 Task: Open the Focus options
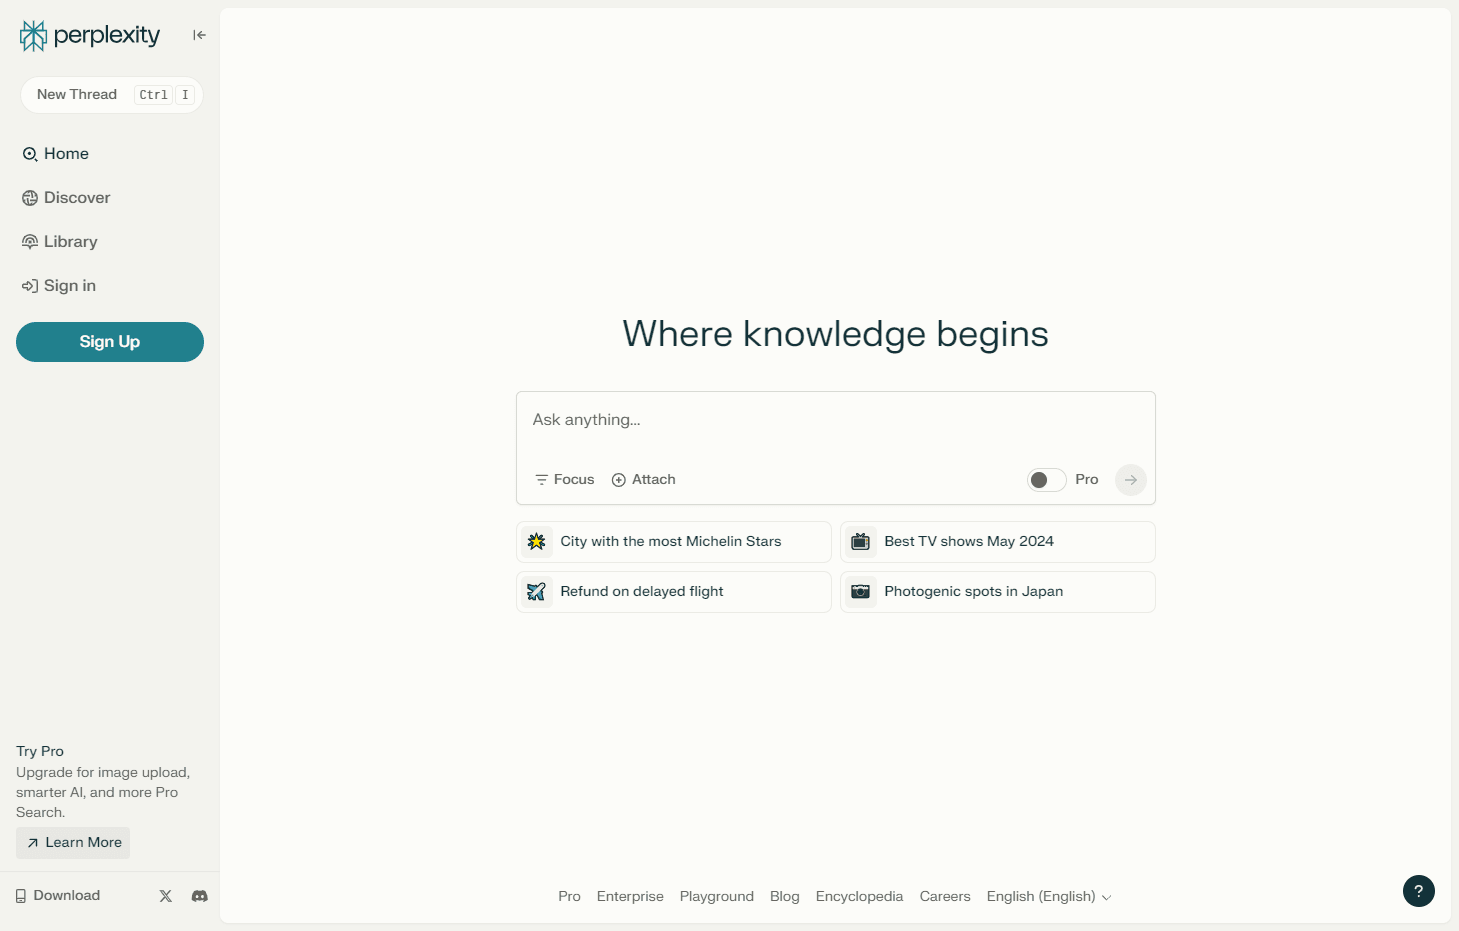(x=565, y=480)
